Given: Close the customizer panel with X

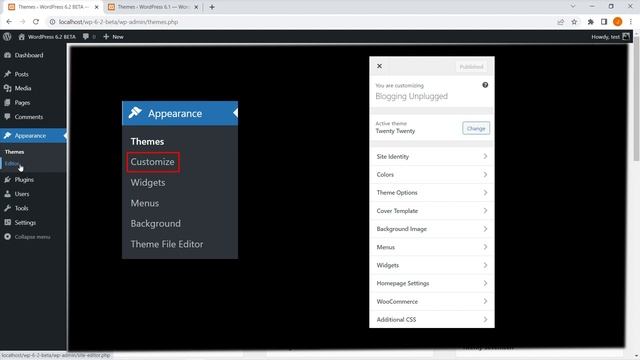Looking at the screenshot, I should (379, 66).
